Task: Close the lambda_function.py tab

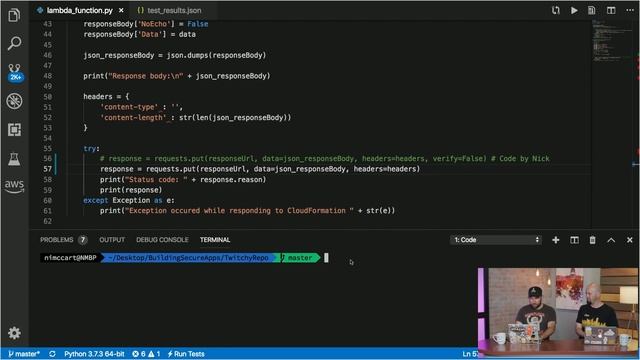Action: (121, 10)
